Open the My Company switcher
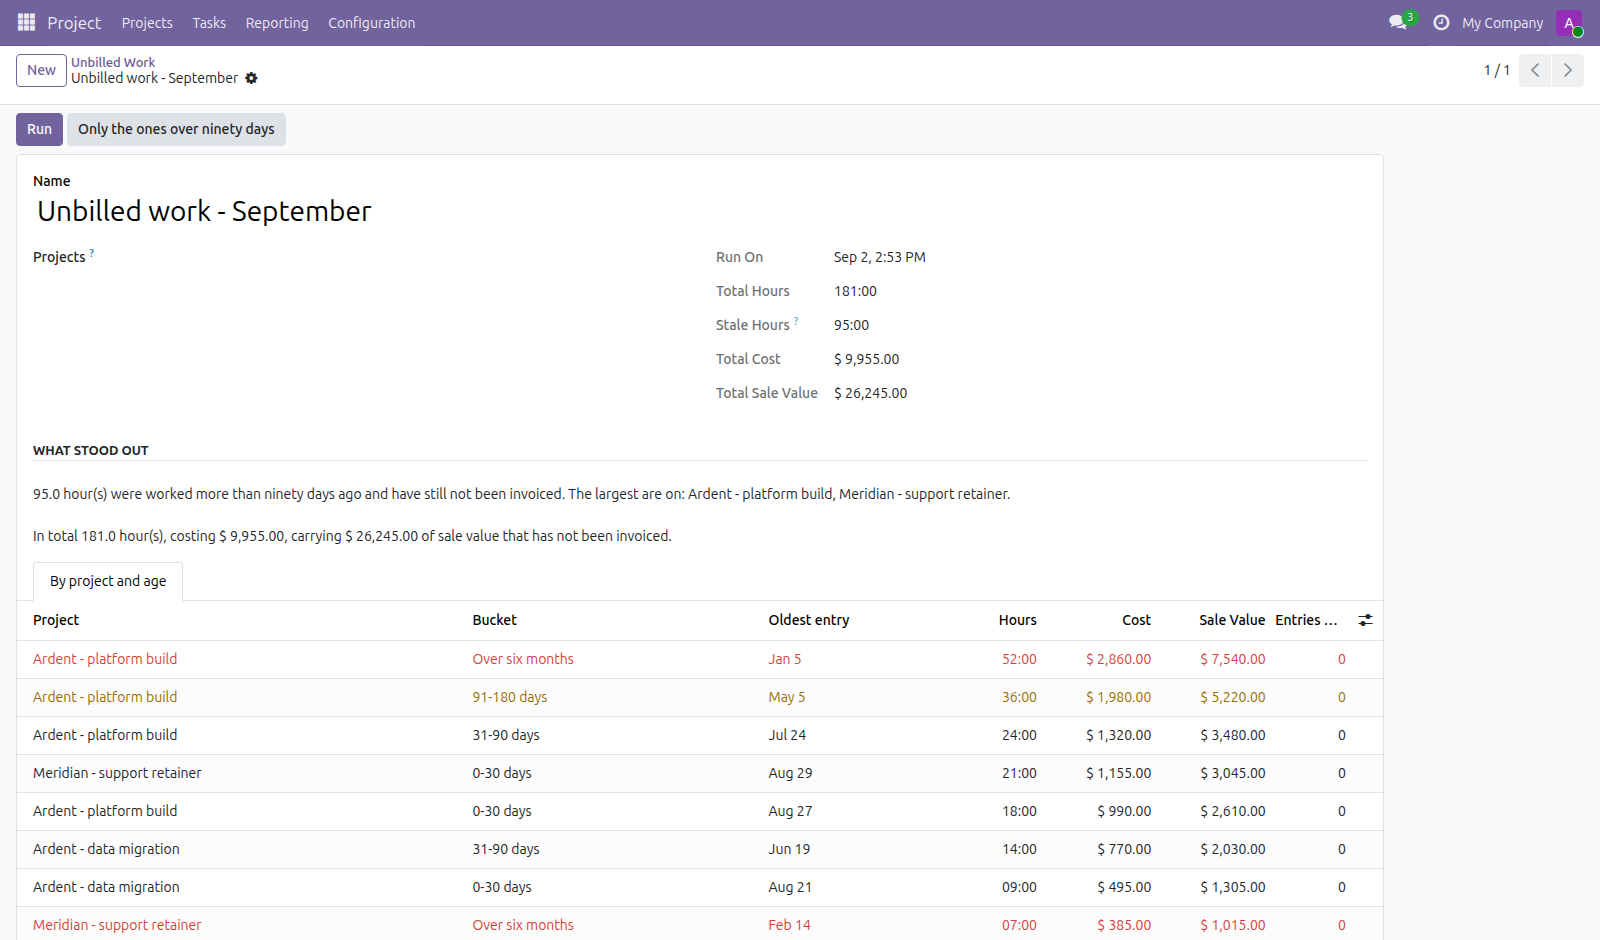The width and height of the screenshot is (1600, 940). click(x=1502, y=22)
